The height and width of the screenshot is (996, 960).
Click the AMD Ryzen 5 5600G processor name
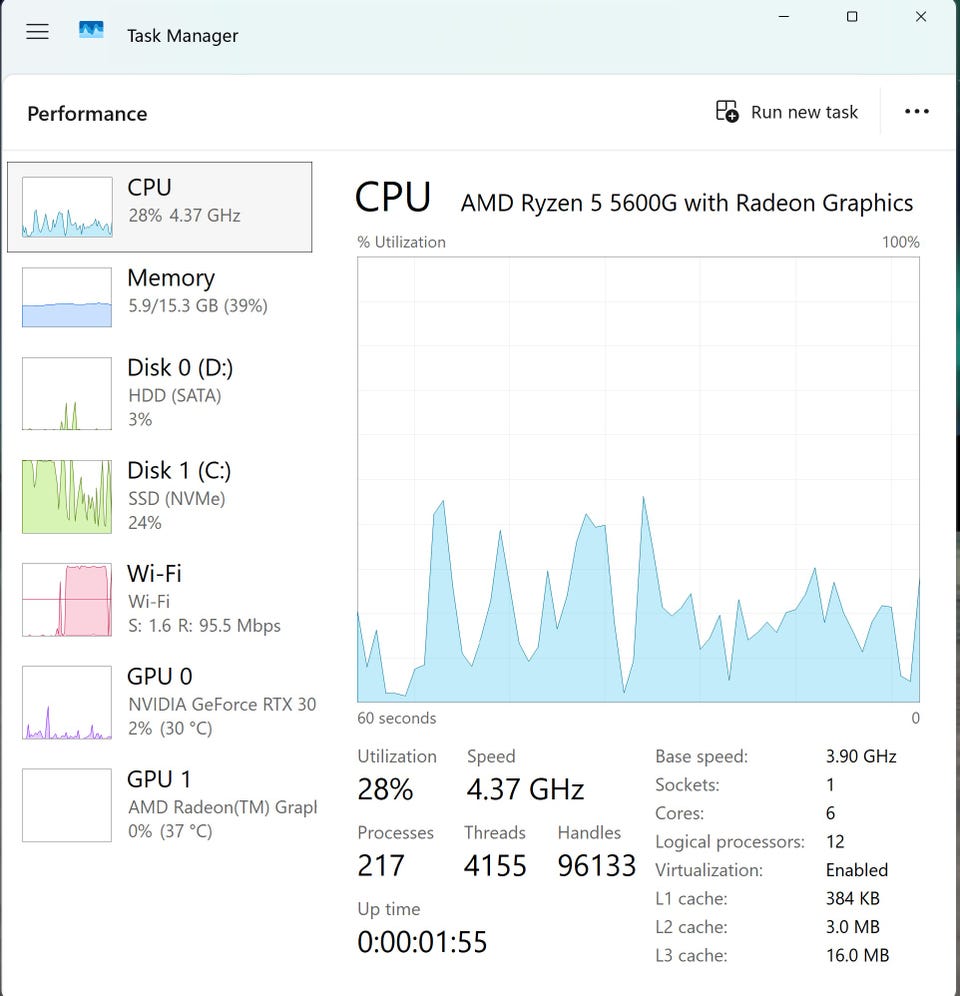(x=687, y=203)
